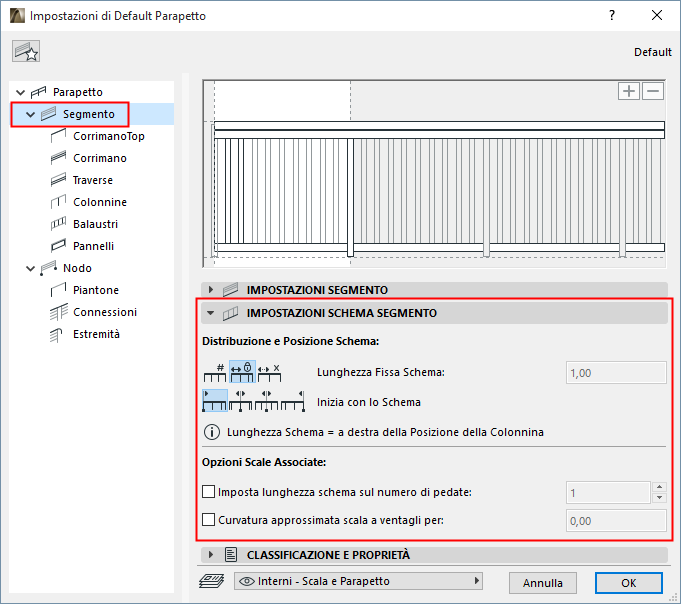
Task: Click the CLASSIFICAZIONE E PROPRIETÀ list icon
Action: [231, 554]
